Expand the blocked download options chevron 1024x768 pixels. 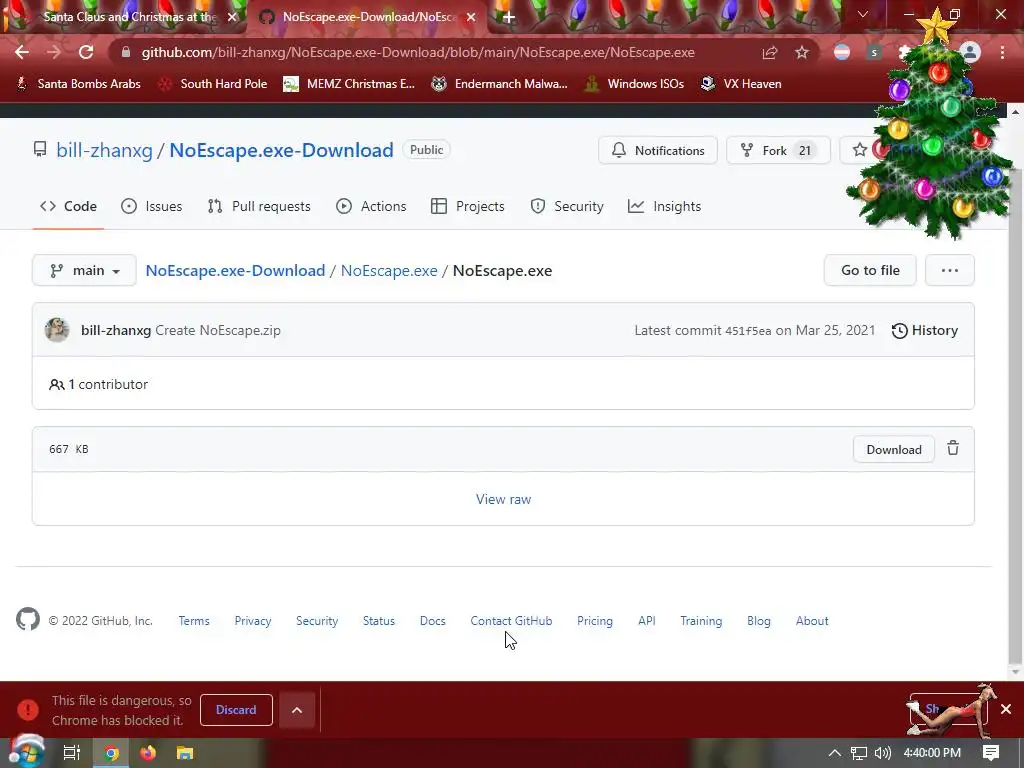[297, 710]
